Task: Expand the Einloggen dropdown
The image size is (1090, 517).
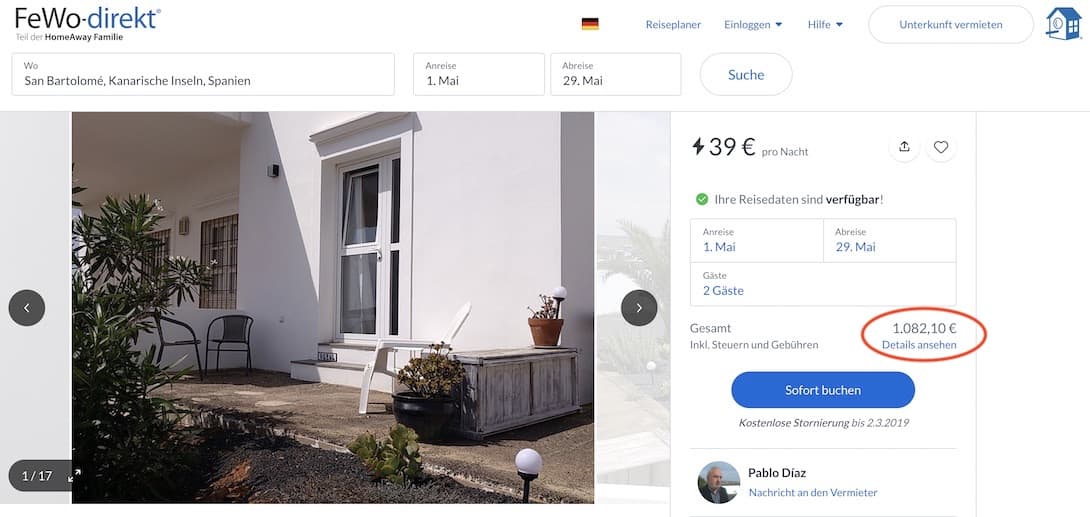Action: (753, 24)
